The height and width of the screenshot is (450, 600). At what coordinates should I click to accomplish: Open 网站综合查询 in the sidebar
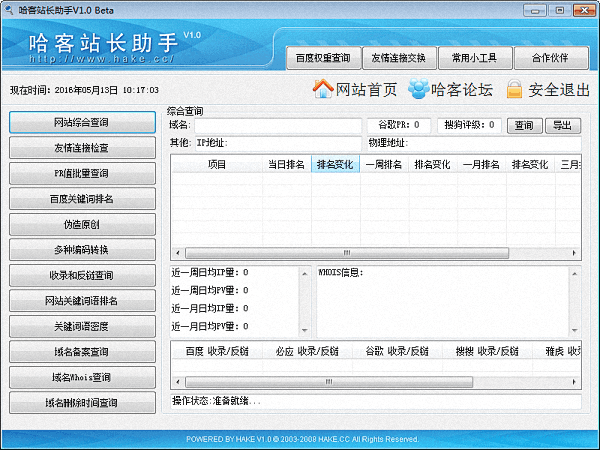[x=82, y=122]
